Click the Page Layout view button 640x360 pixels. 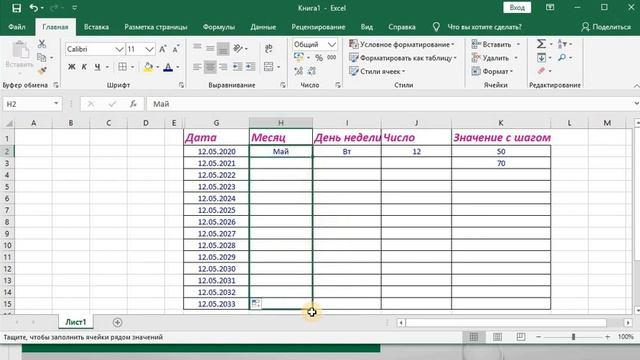[x=497, y=337]
